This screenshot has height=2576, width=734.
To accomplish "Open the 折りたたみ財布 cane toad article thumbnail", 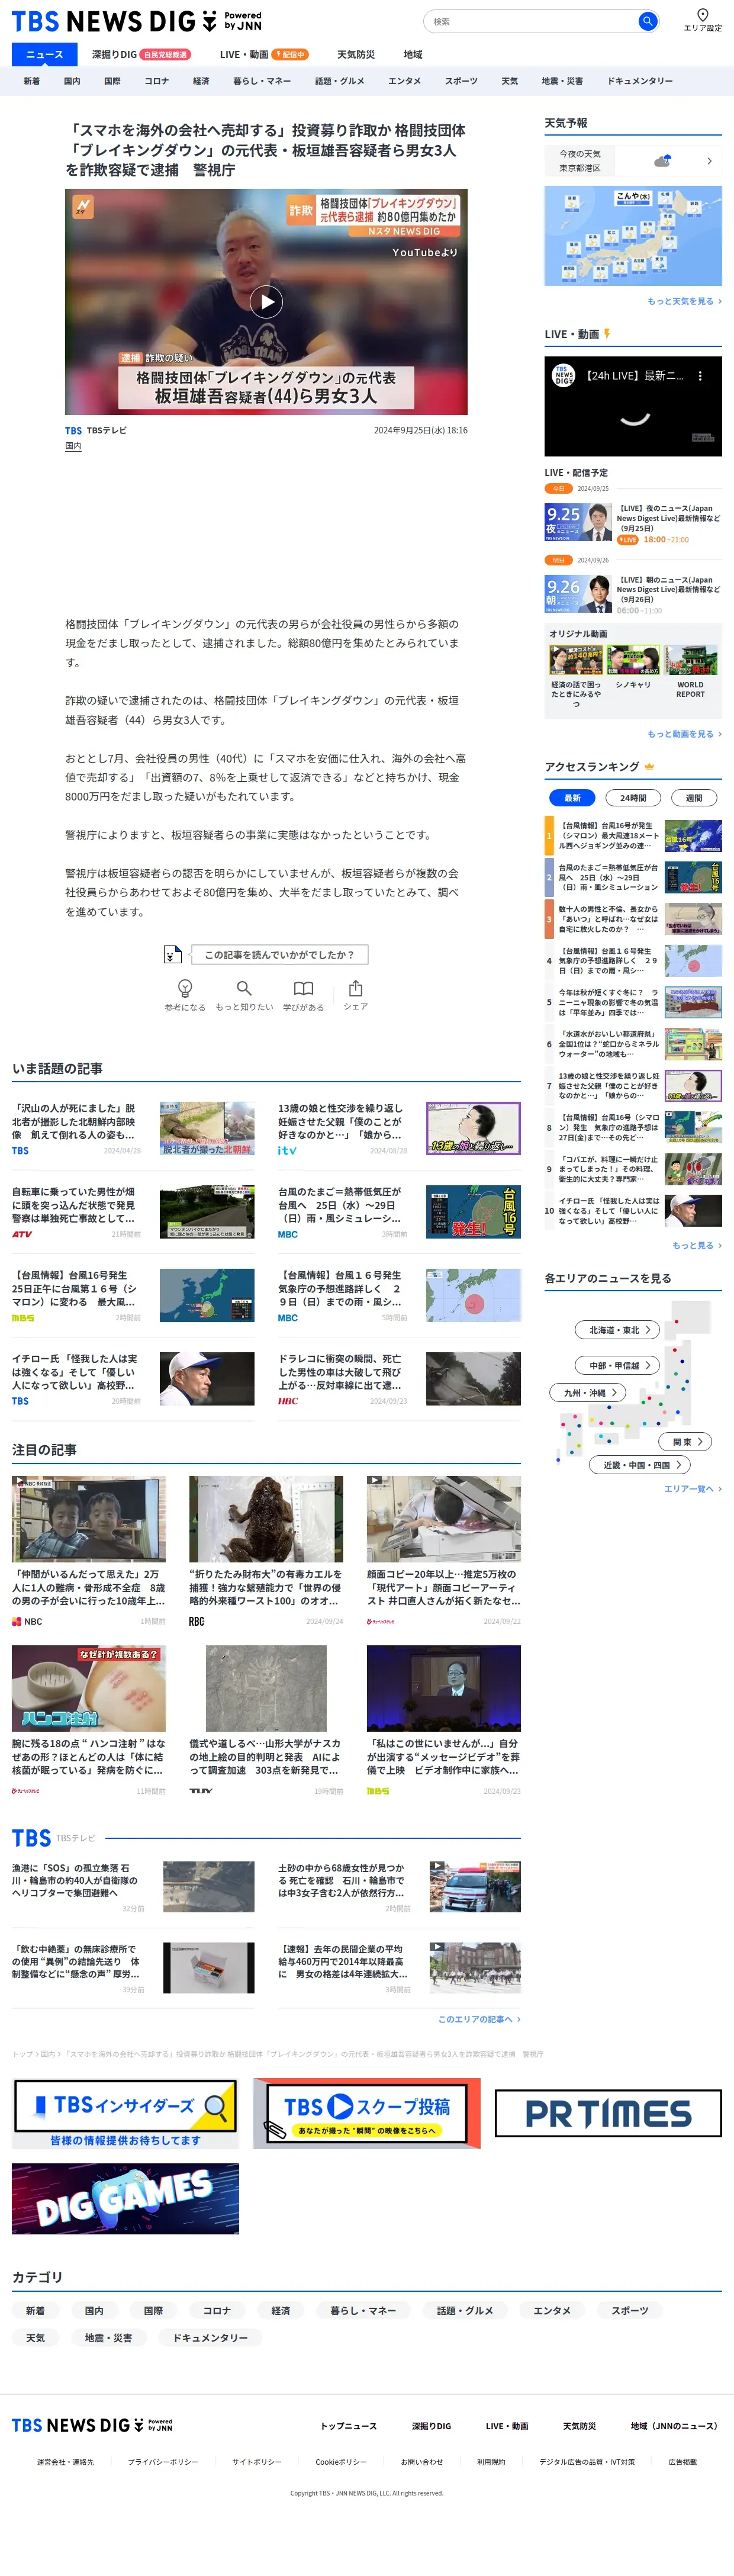I will click(266, 1519).
